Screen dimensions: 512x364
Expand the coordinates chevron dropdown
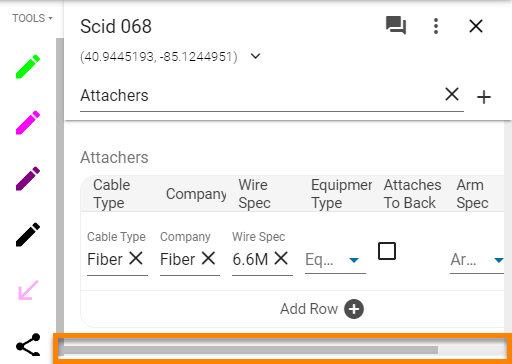pos(255,56)
